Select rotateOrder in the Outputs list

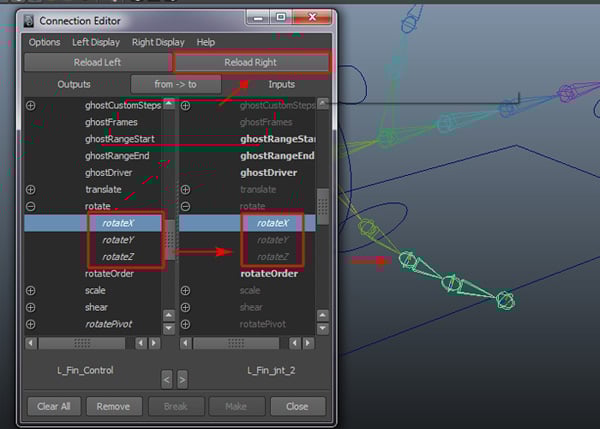[x=109, y=274]
